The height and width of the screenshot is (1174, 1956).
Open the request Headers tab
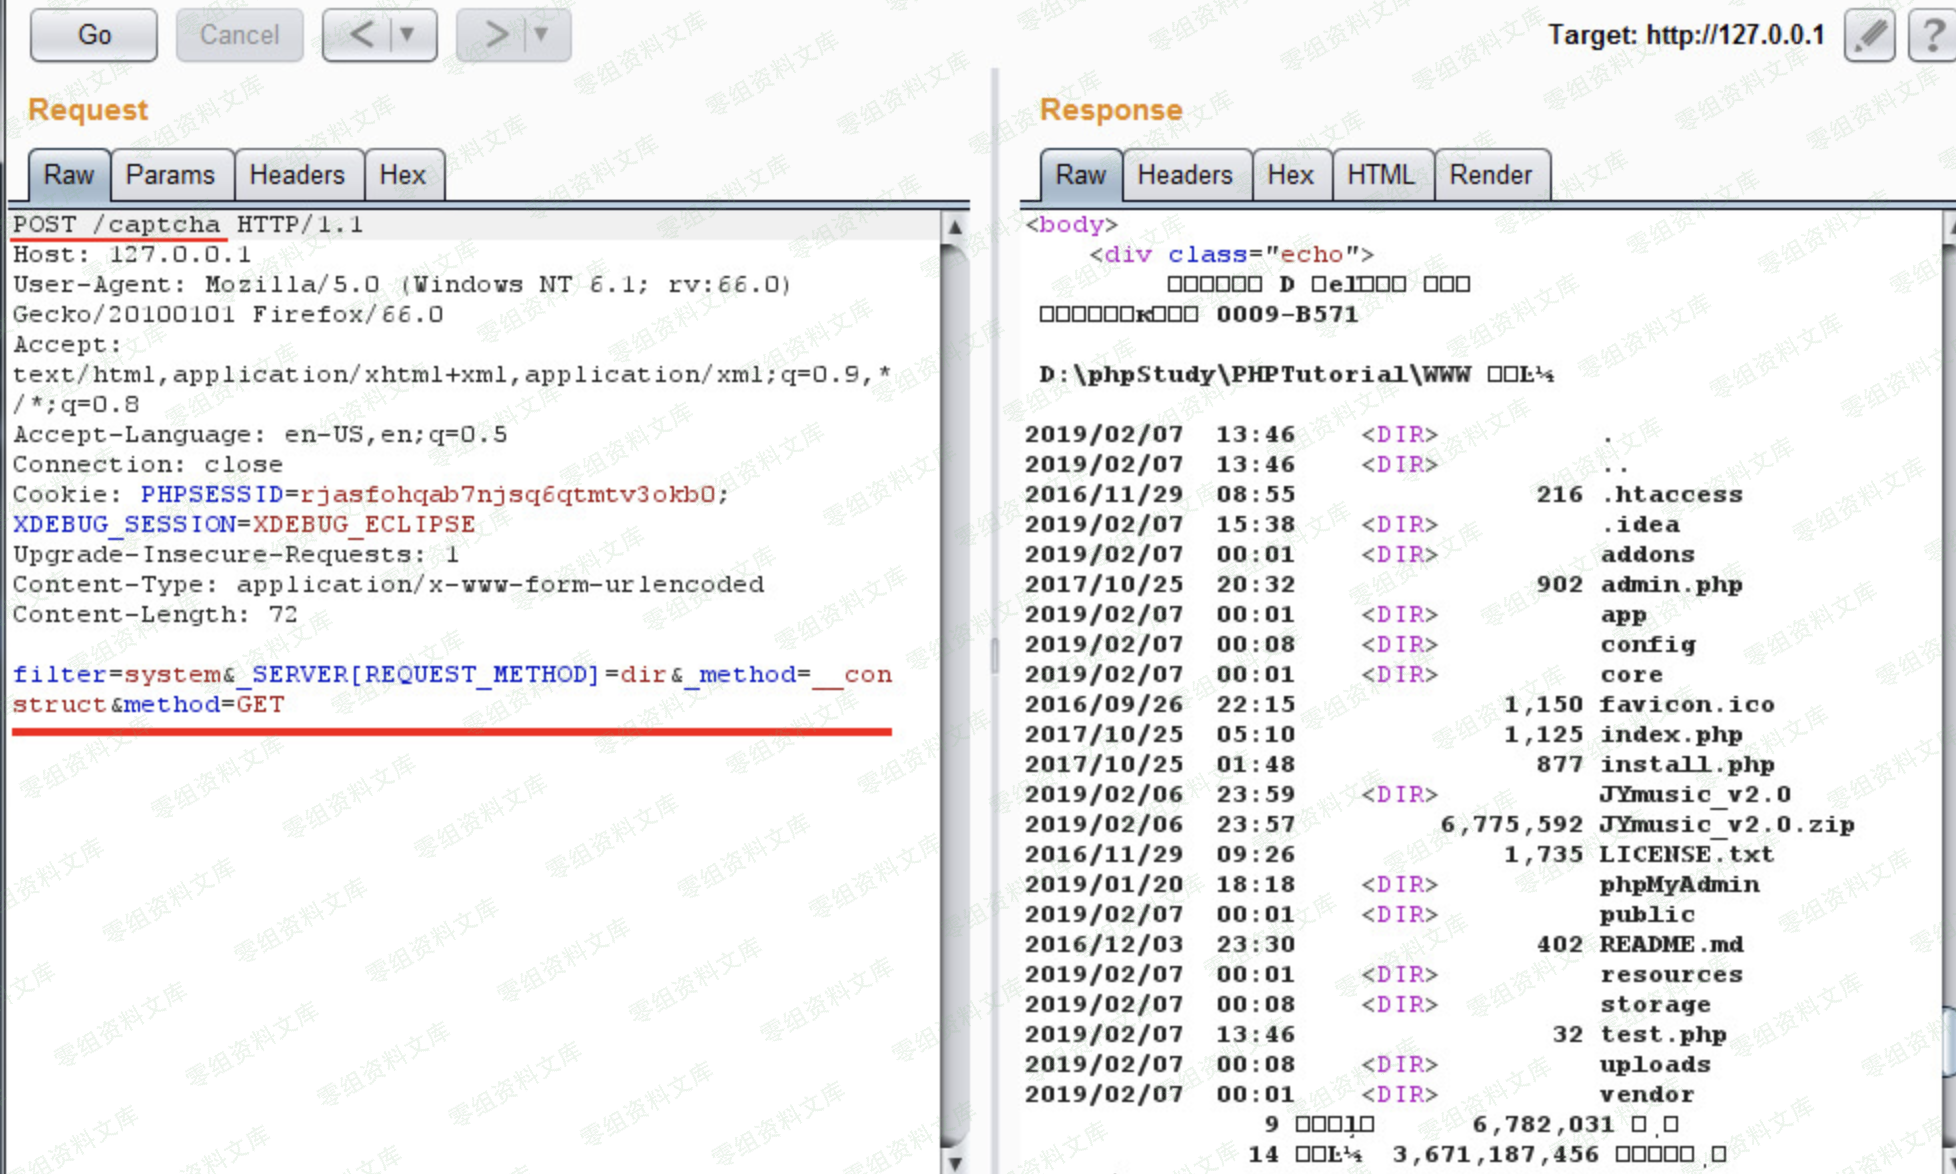(x=297, y=175)
